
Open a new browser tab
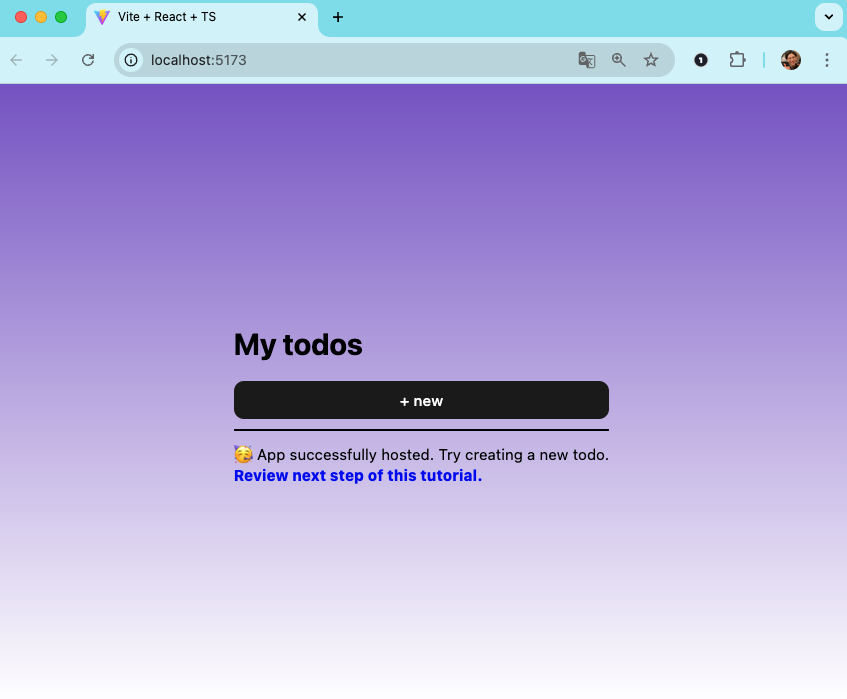(338, 17)
